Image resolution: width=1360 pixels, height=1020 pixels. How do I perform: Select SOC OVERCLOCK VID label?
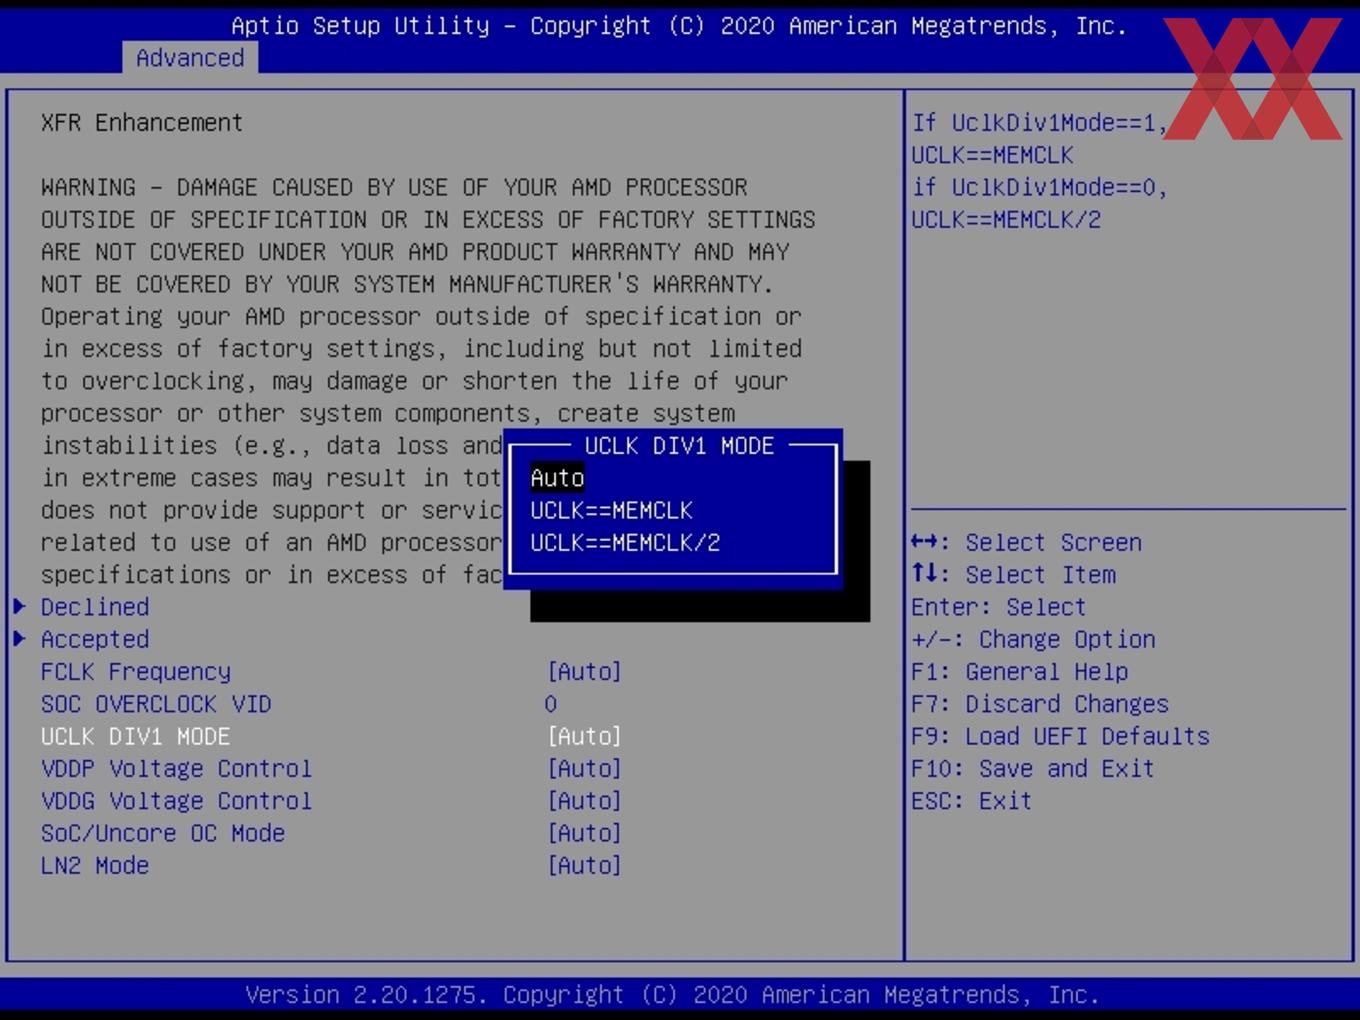(156, 704)
